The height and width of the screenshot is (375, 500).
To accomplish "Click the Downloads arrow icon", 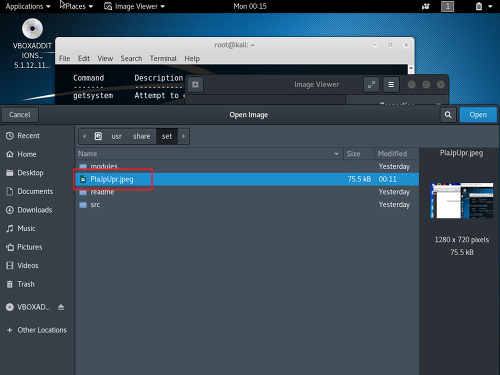I will [10, 210].
